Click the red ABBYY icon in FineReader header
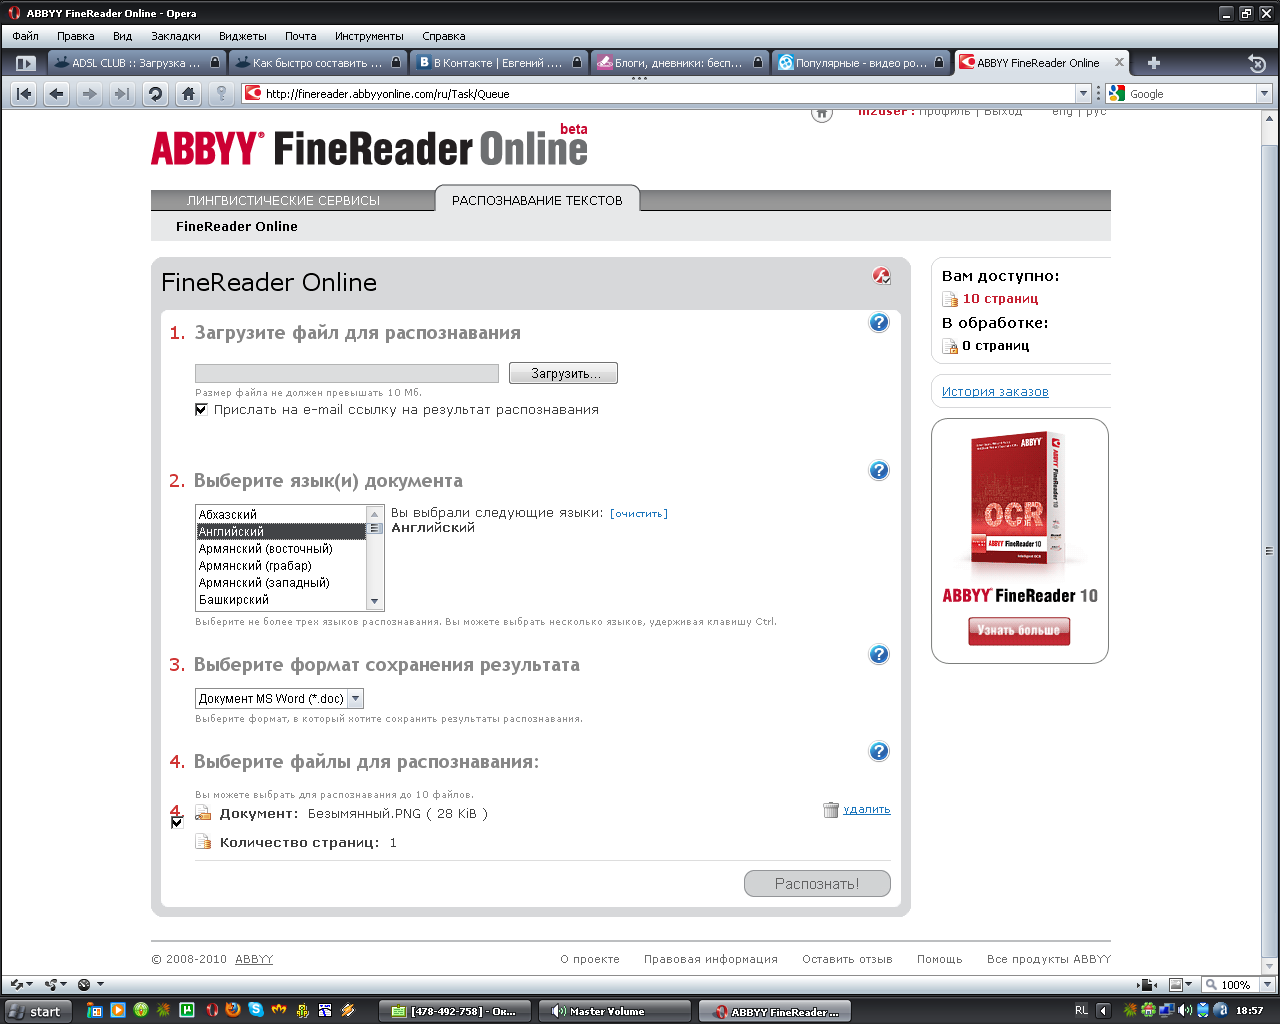Viewport: 1280px width, 1024px height. [881, 276]
